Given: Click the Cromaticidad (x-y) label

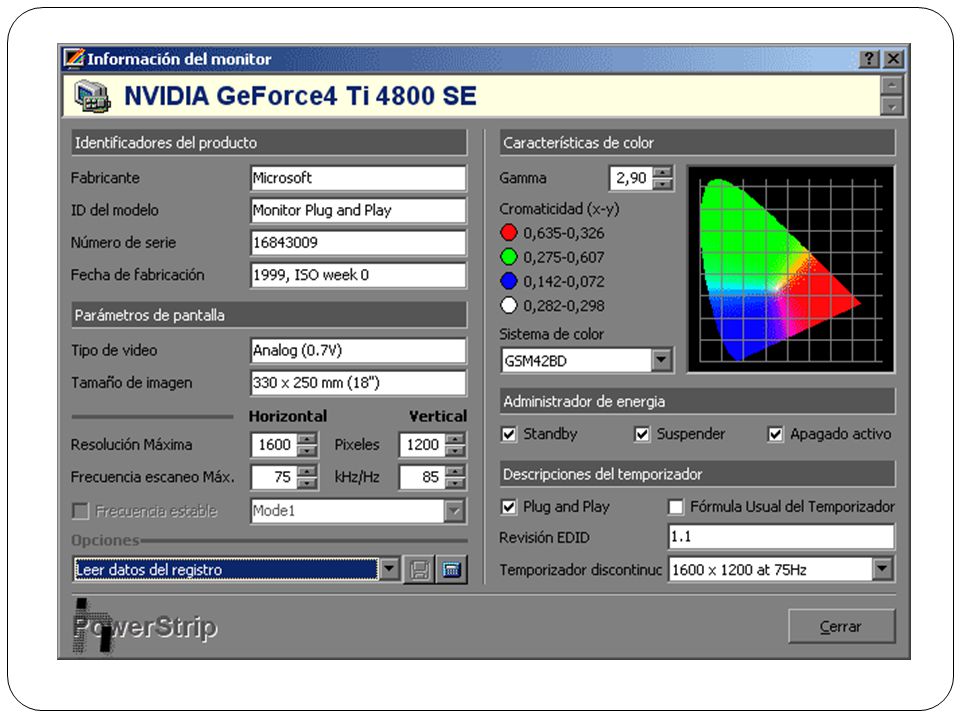Looking at the screenshot, I should point(559,209).
